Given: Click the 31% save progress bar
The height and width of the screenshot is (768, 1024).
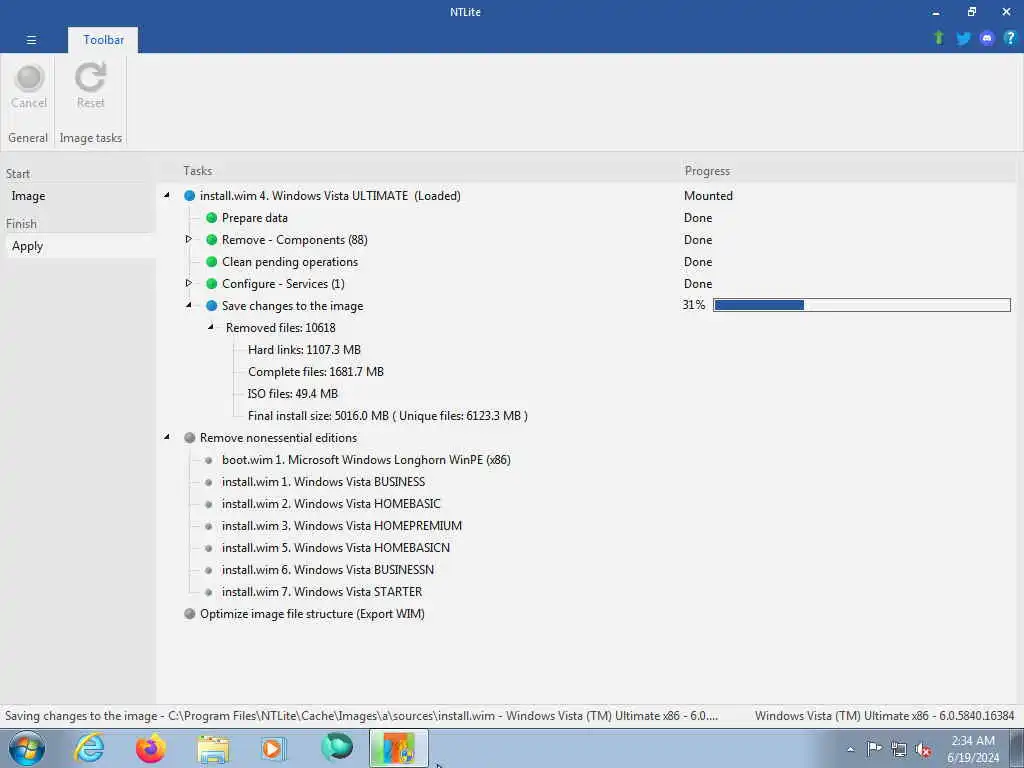Looking at the screenshot, I should (x=861, y=305).
